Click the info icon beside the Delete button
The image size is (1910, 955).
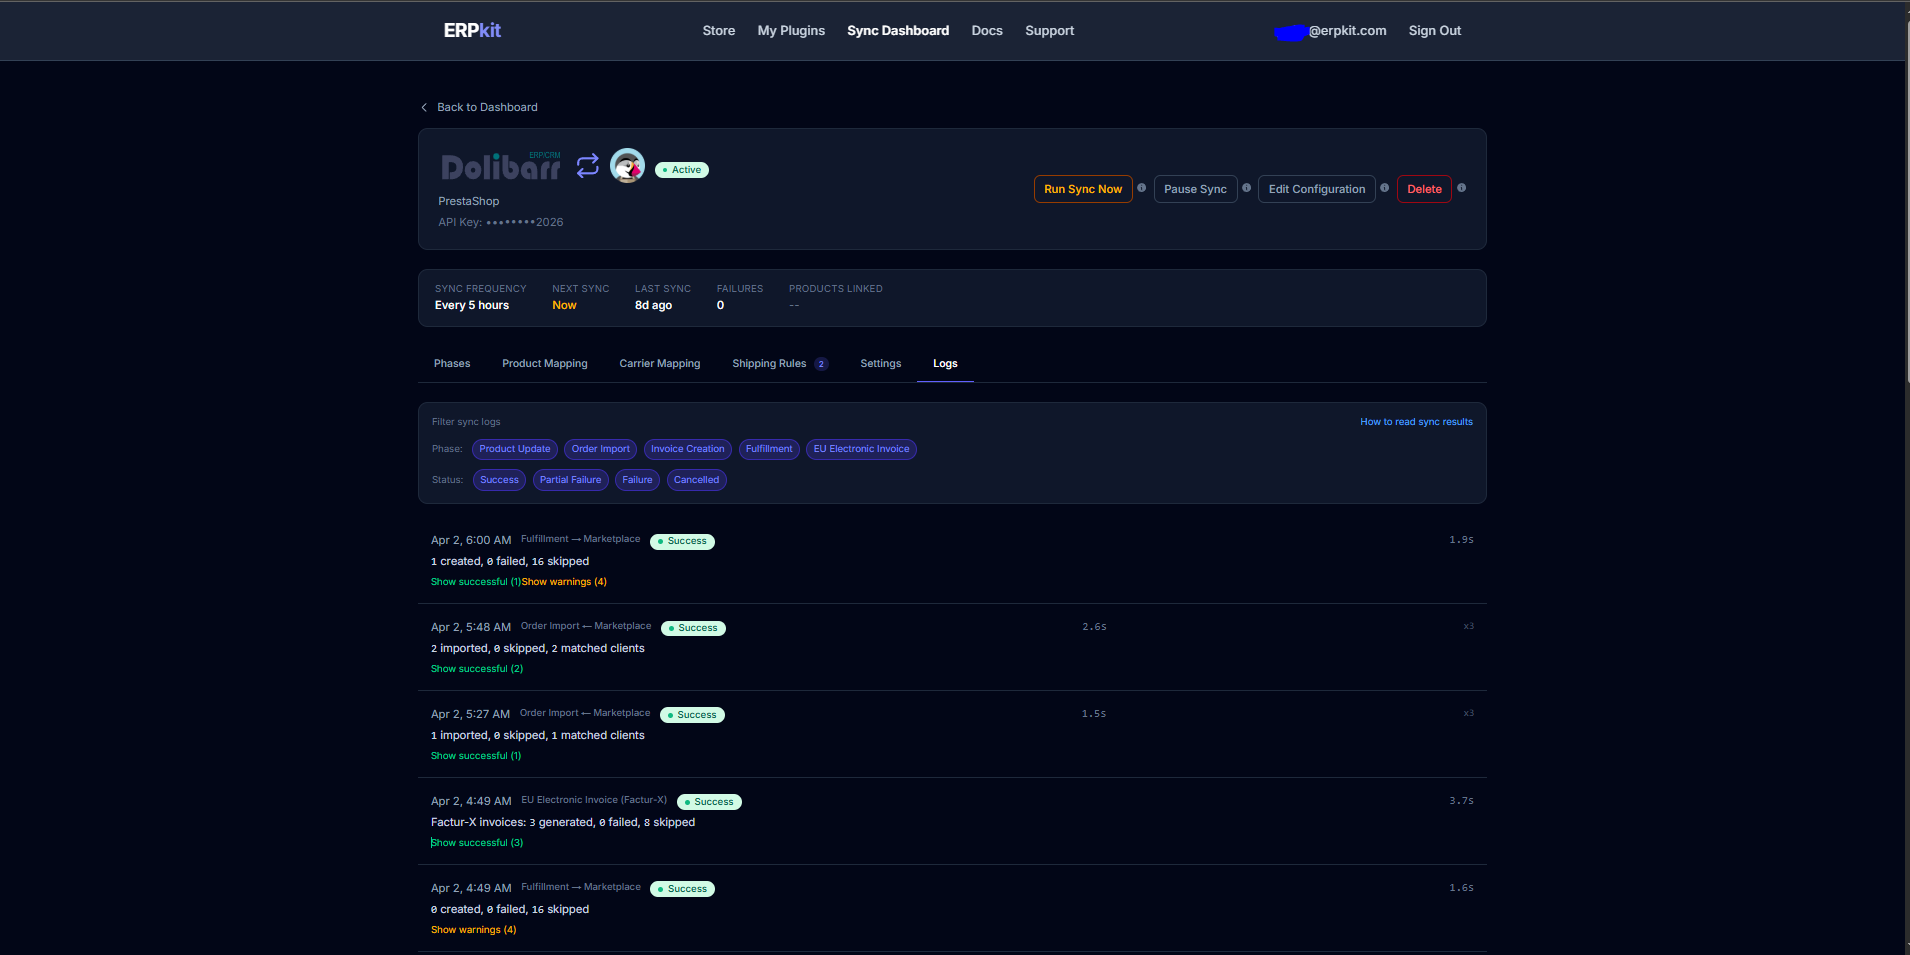click(1461, 187)
